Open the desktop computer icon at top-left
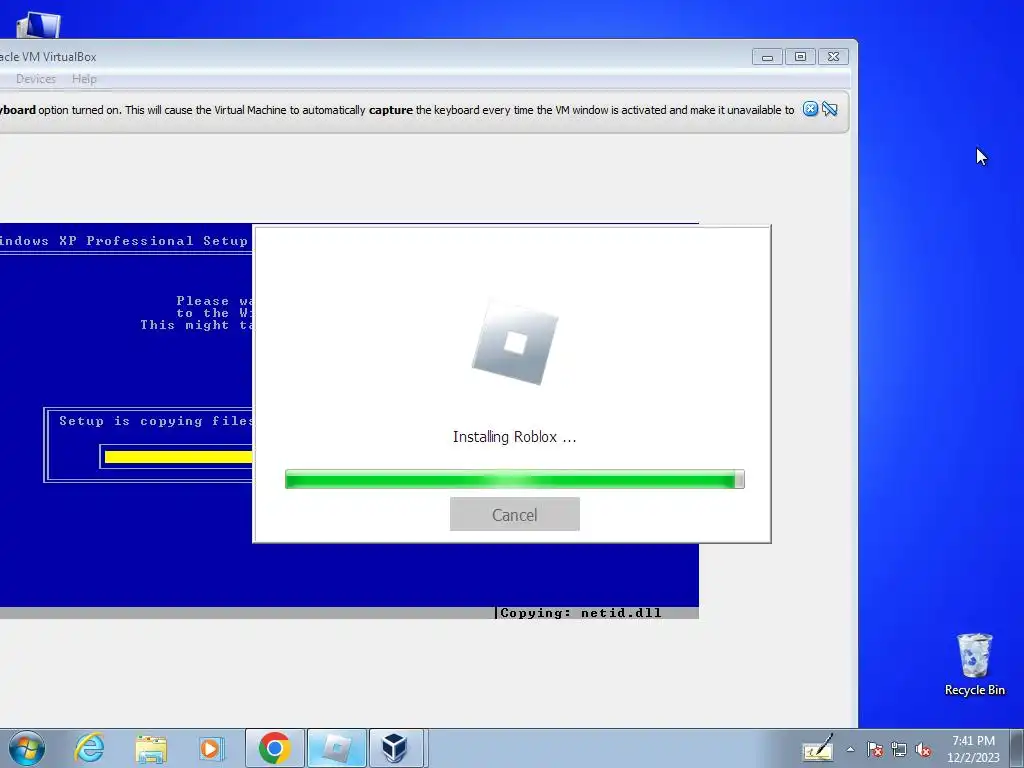This screenshot has height=768, width=1024. [x=38, y=24]
